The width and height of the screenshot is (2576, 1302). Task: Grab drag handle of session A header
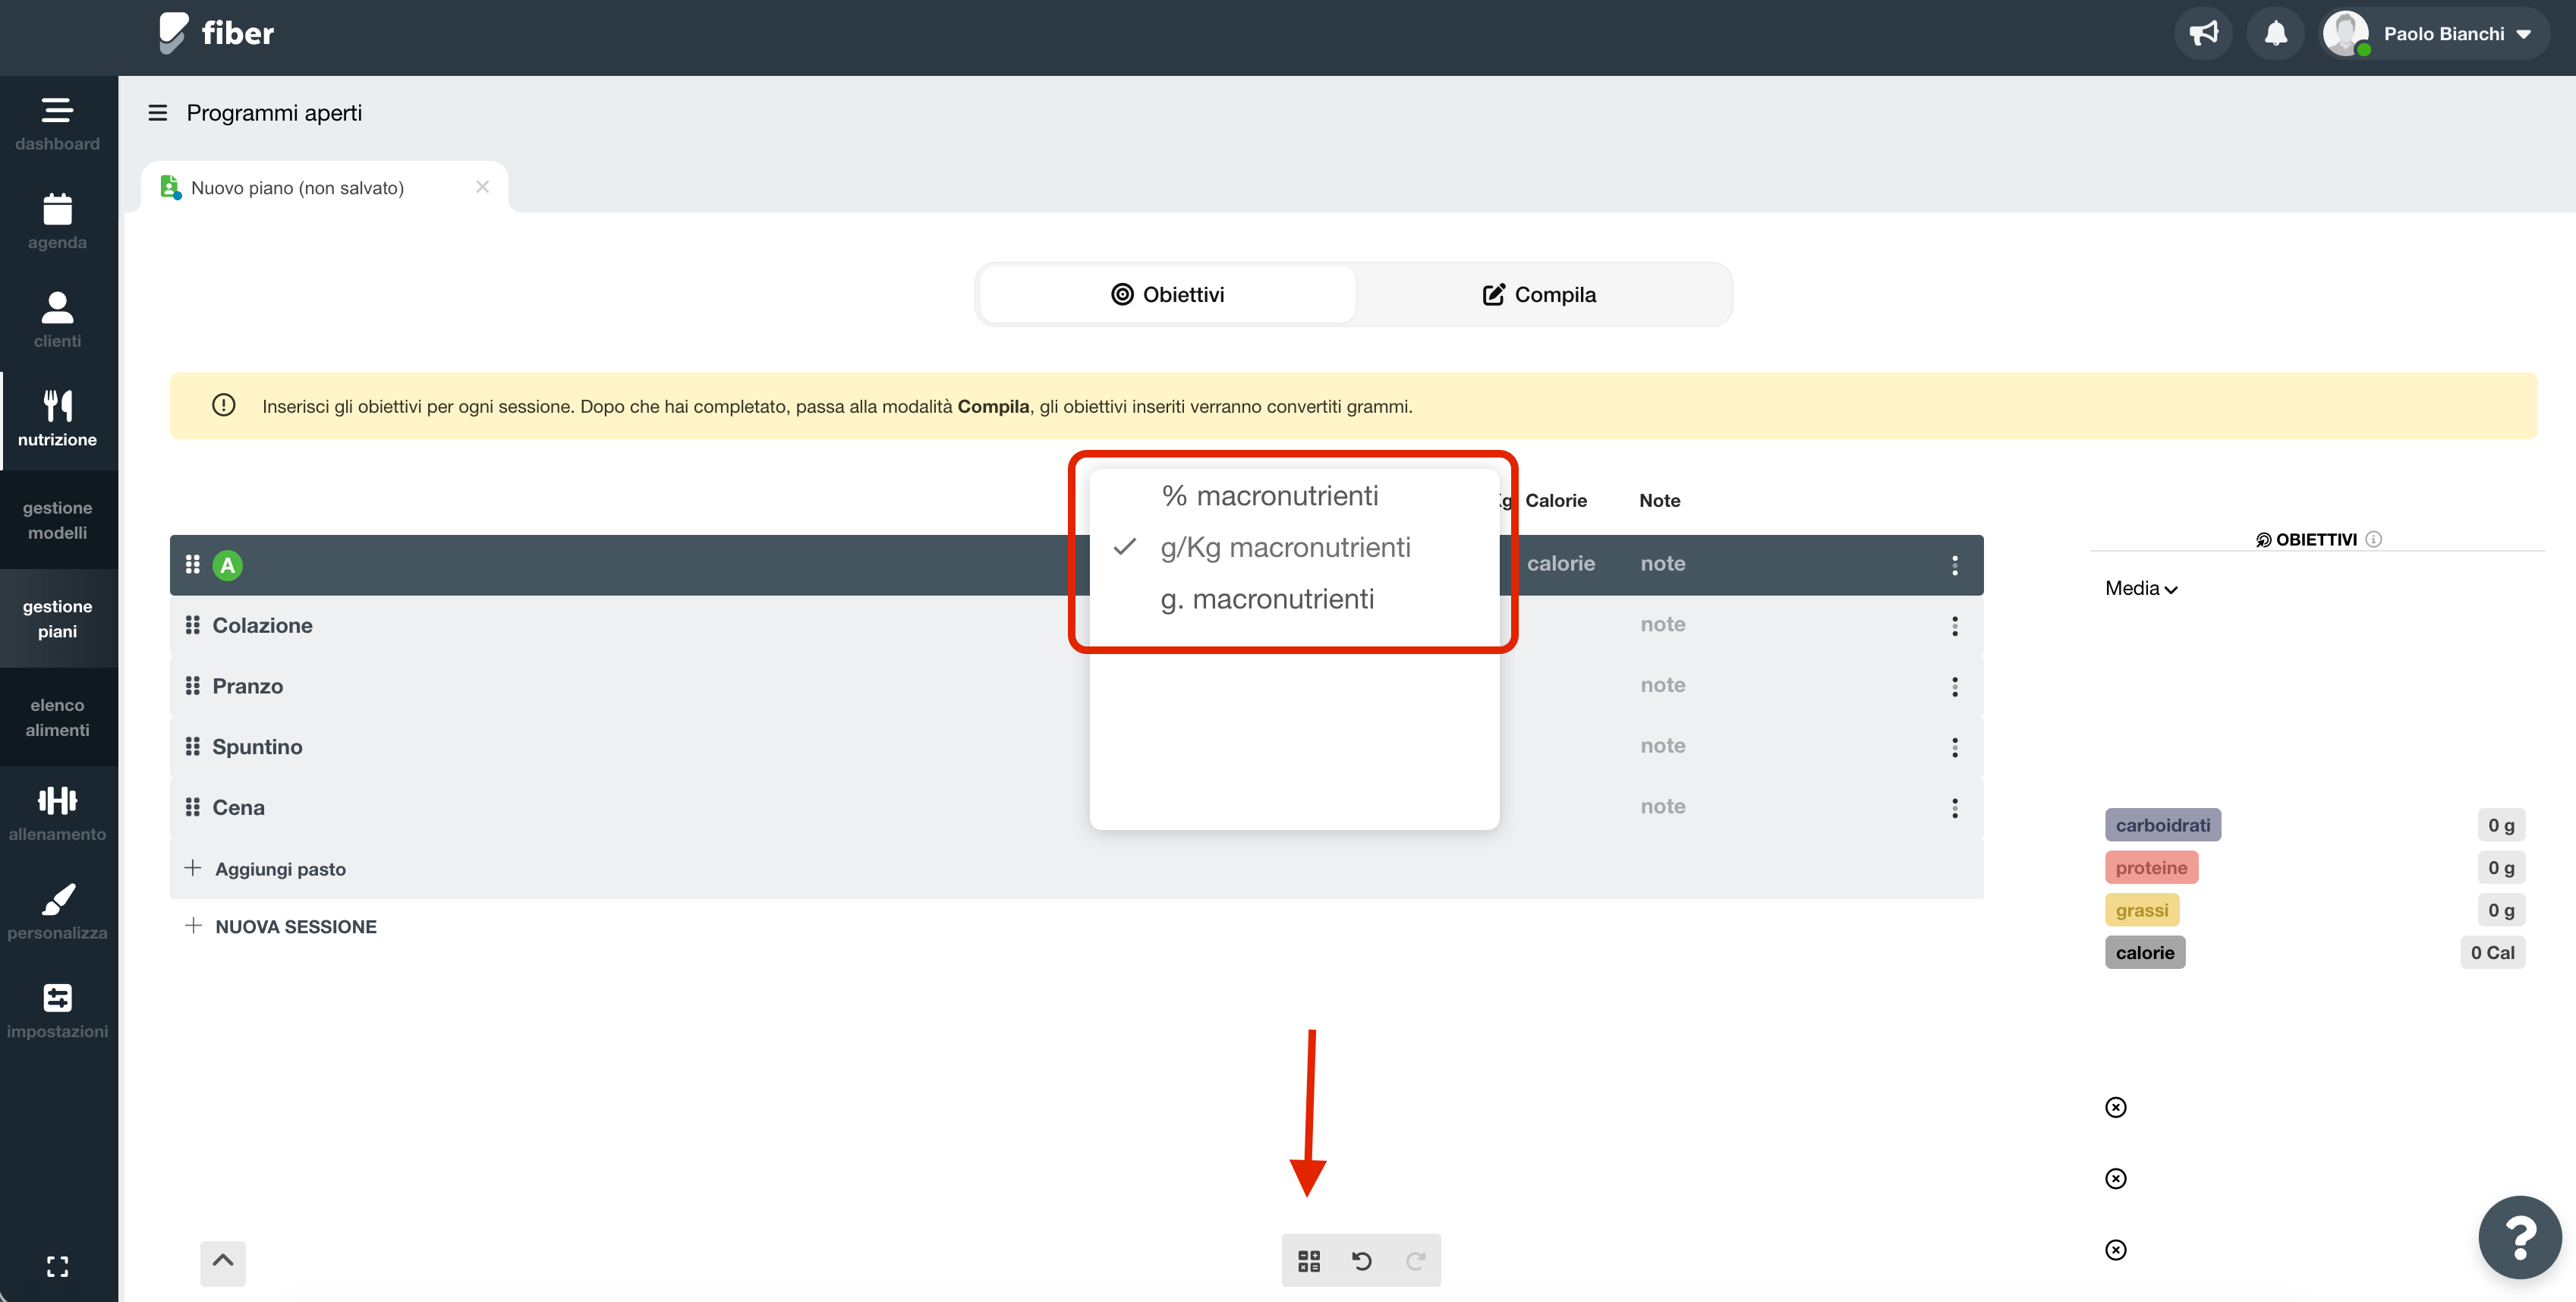coord(192,565)
